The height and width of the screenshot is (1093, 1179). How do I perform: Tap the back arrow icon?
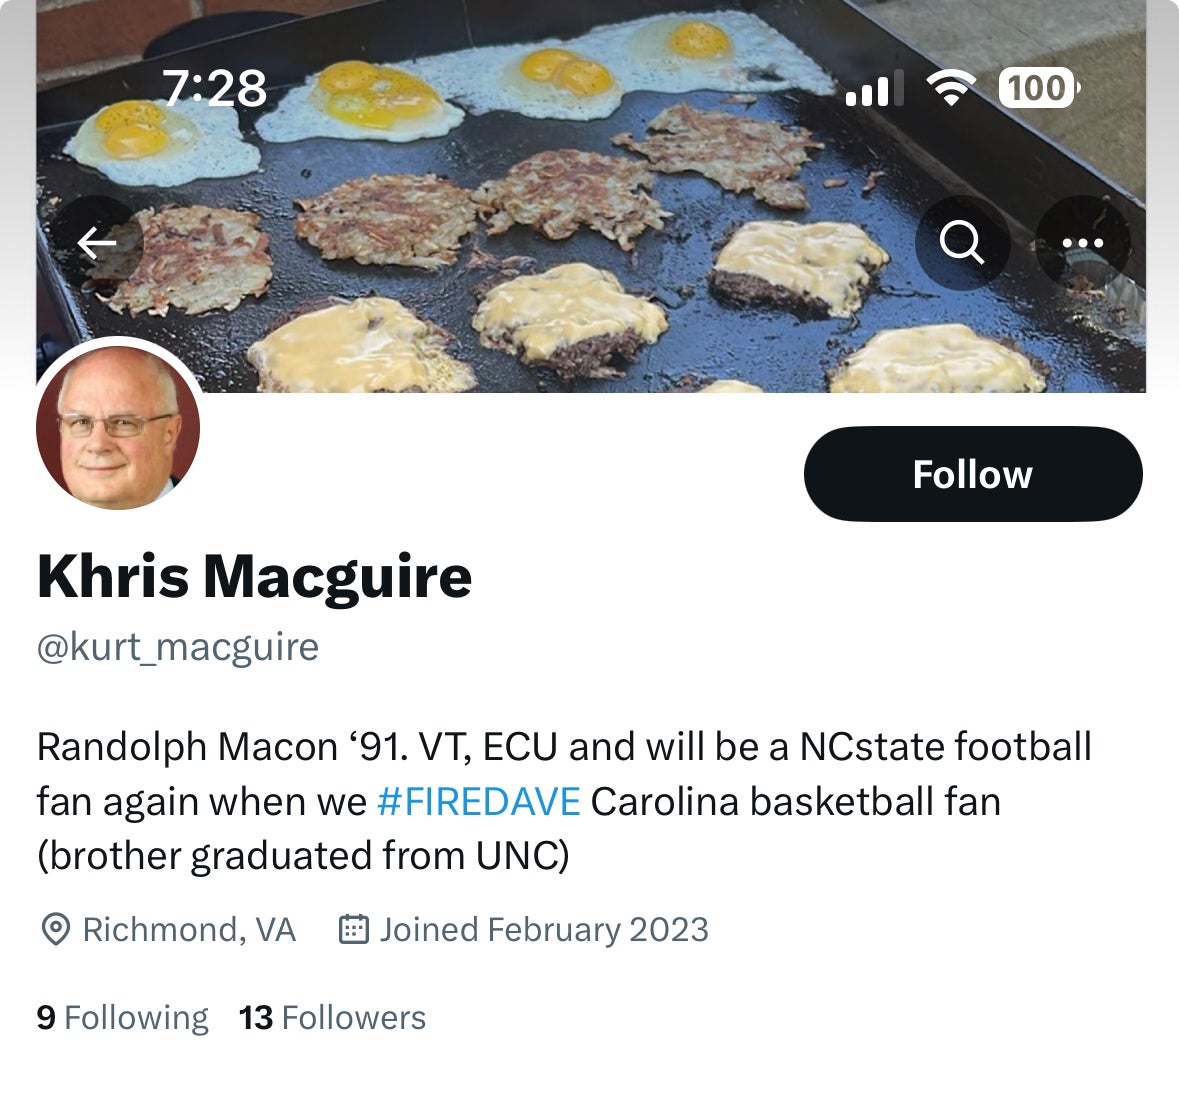click(97, 243)
